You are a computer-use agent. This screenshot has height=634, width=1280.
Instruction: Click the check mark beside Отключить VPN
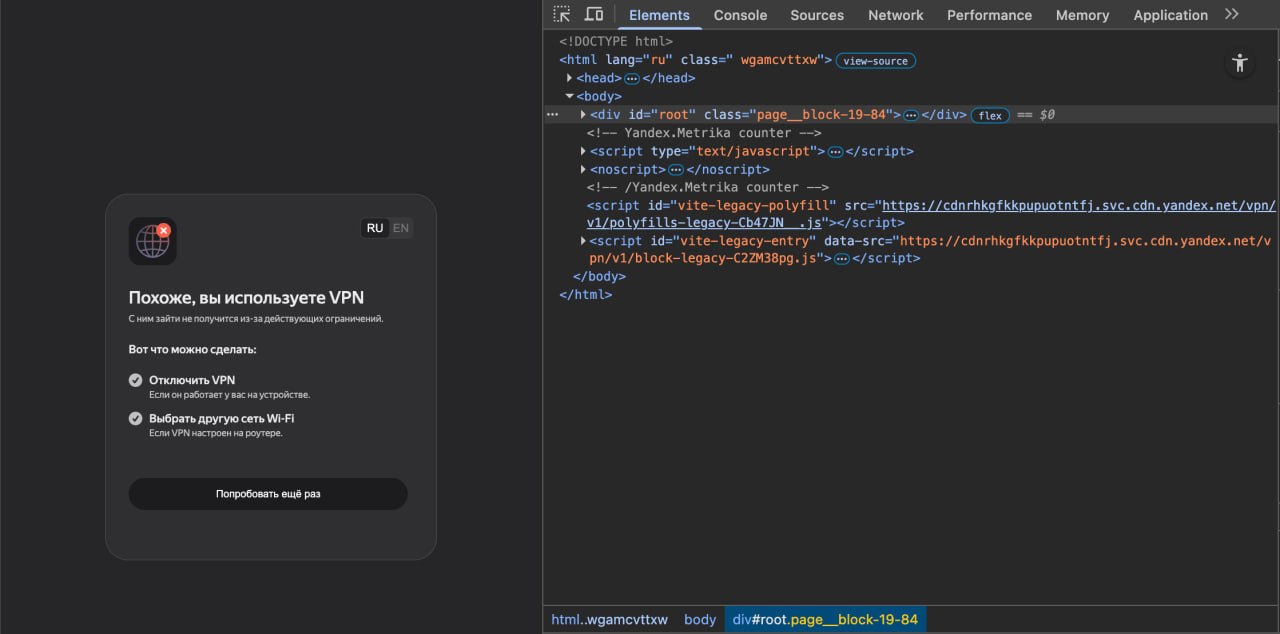(136, 380)
